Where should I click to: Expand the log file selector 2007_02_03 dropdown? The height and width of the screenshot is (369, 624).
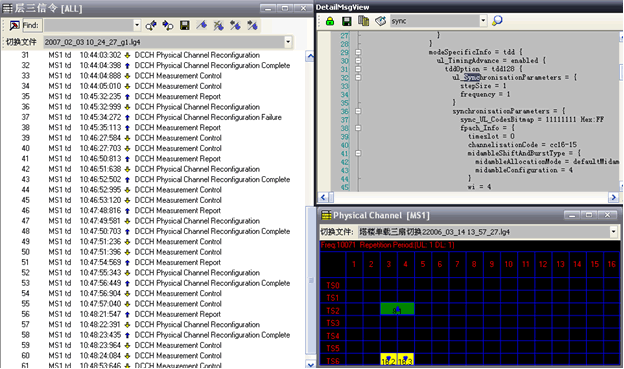[288, 42]
